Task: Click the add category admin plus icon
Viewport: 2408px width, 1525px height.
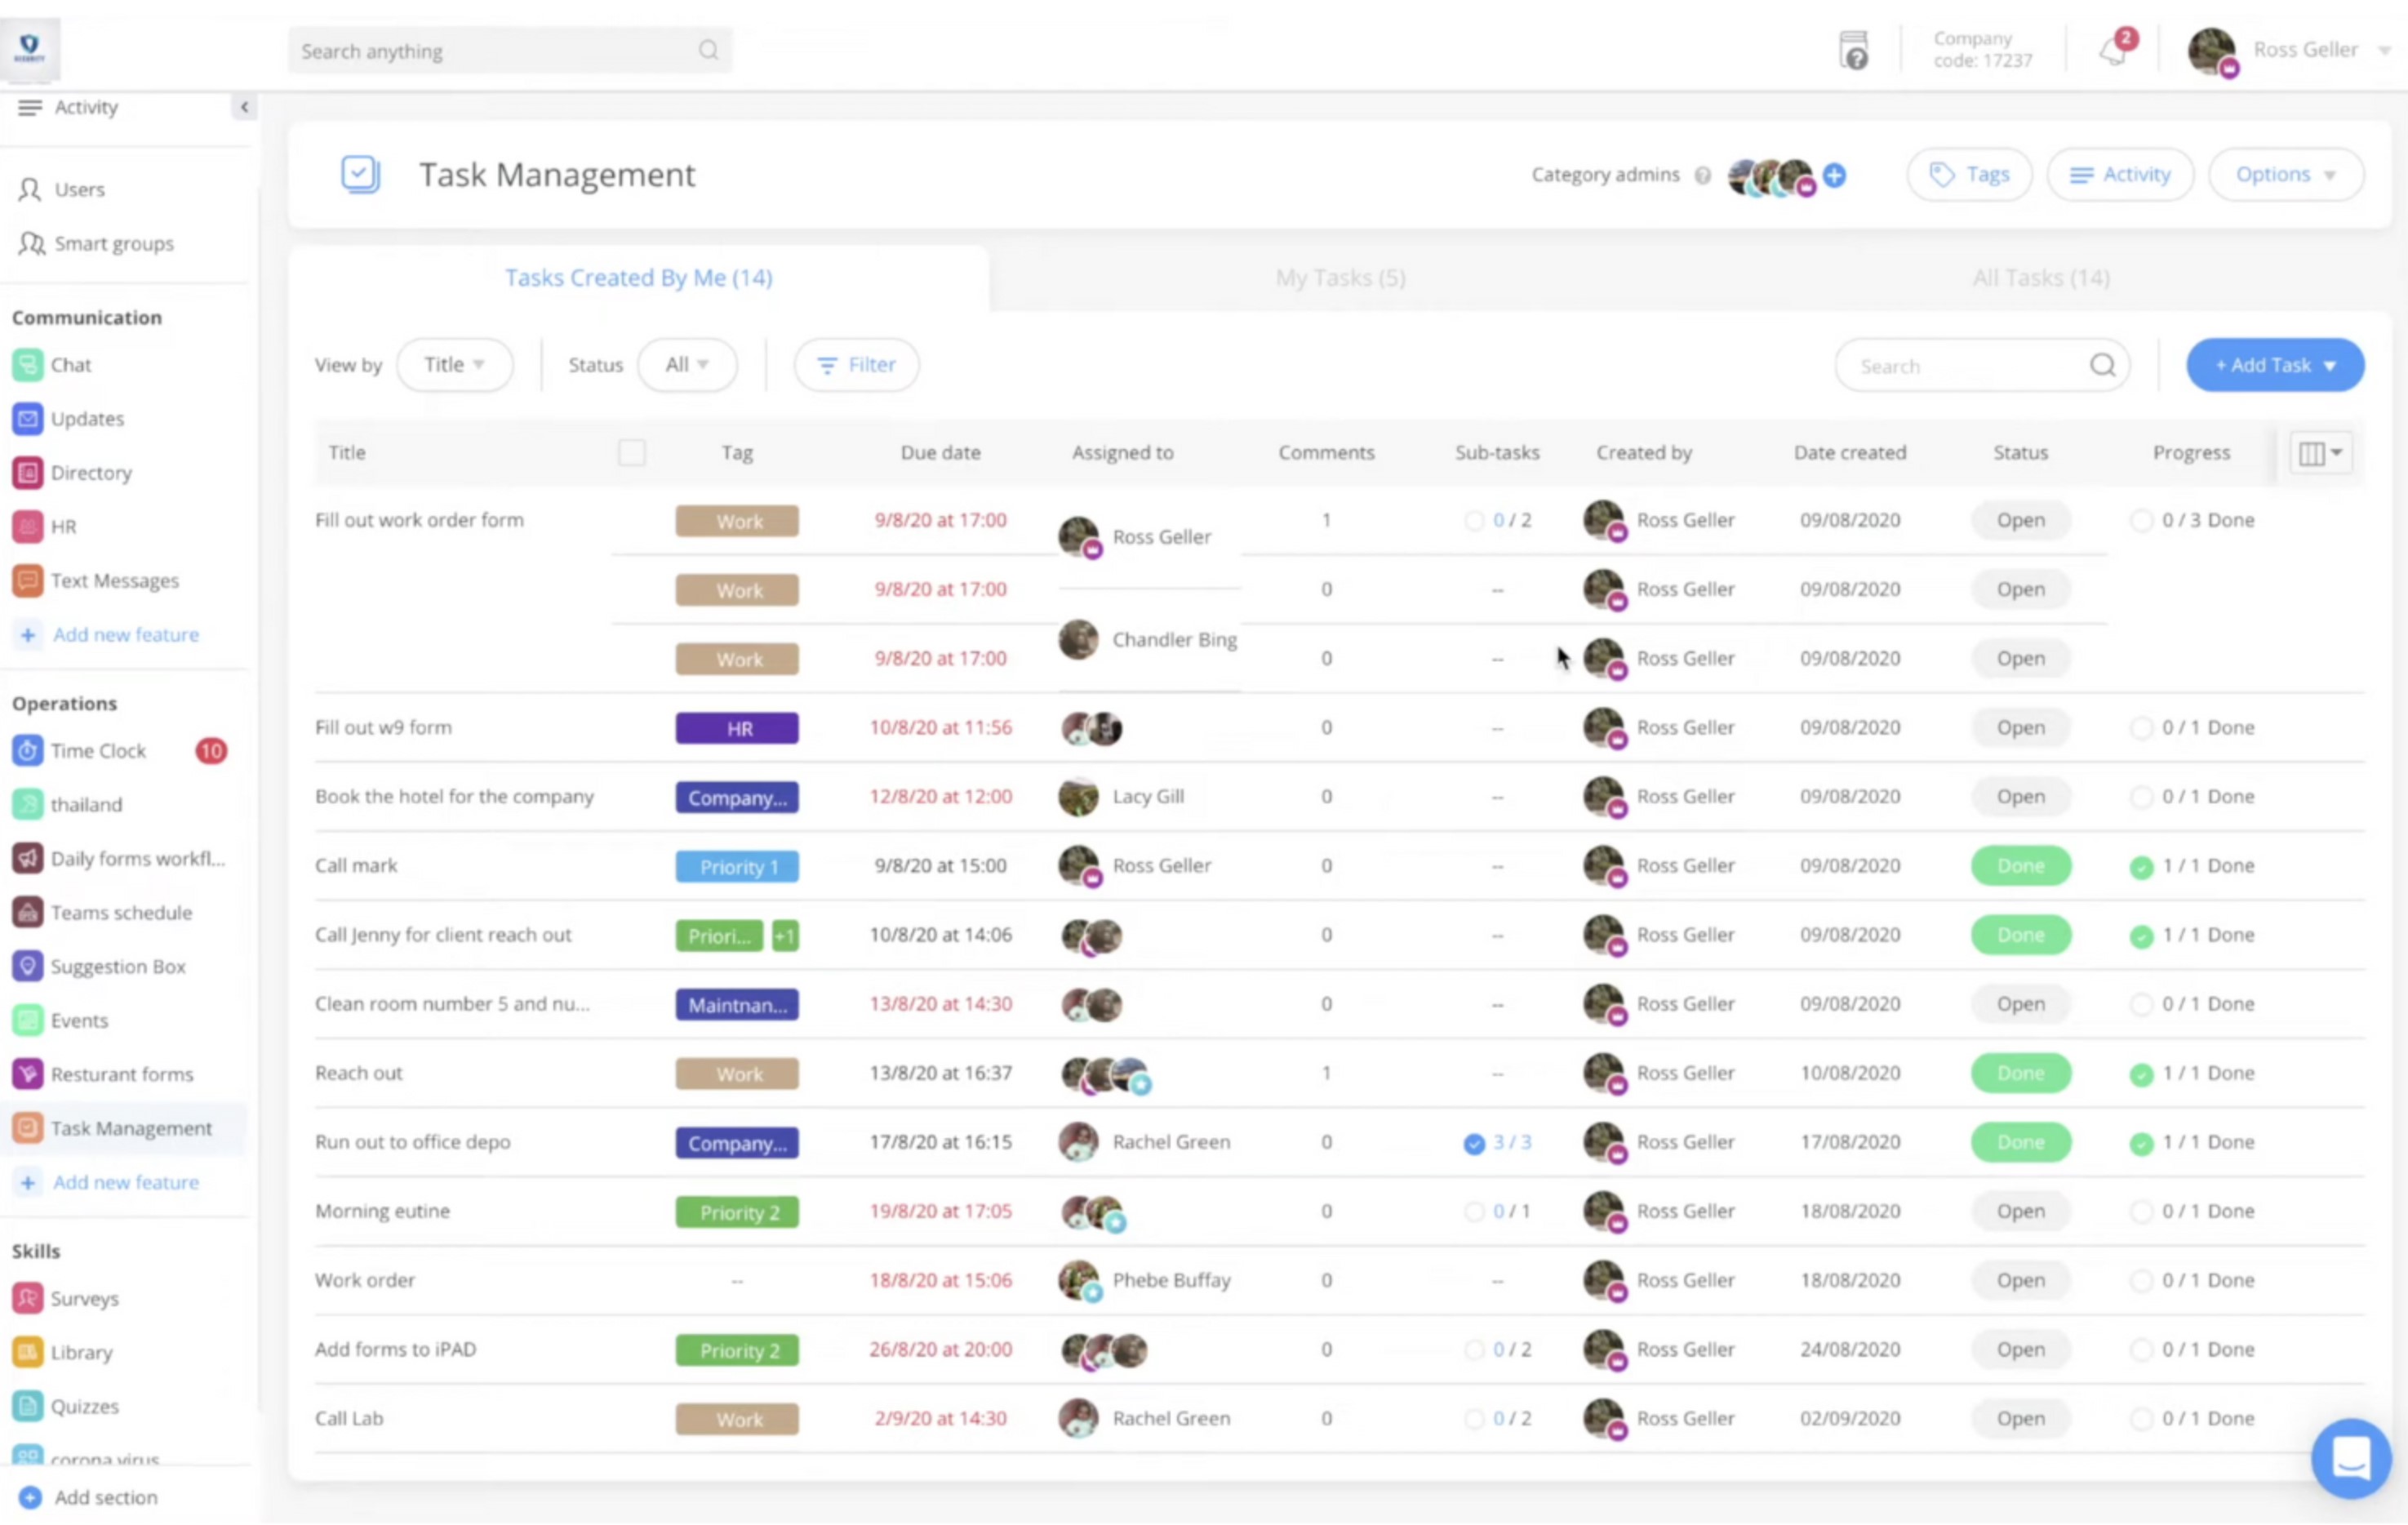Action: (x=1834, y=175)
